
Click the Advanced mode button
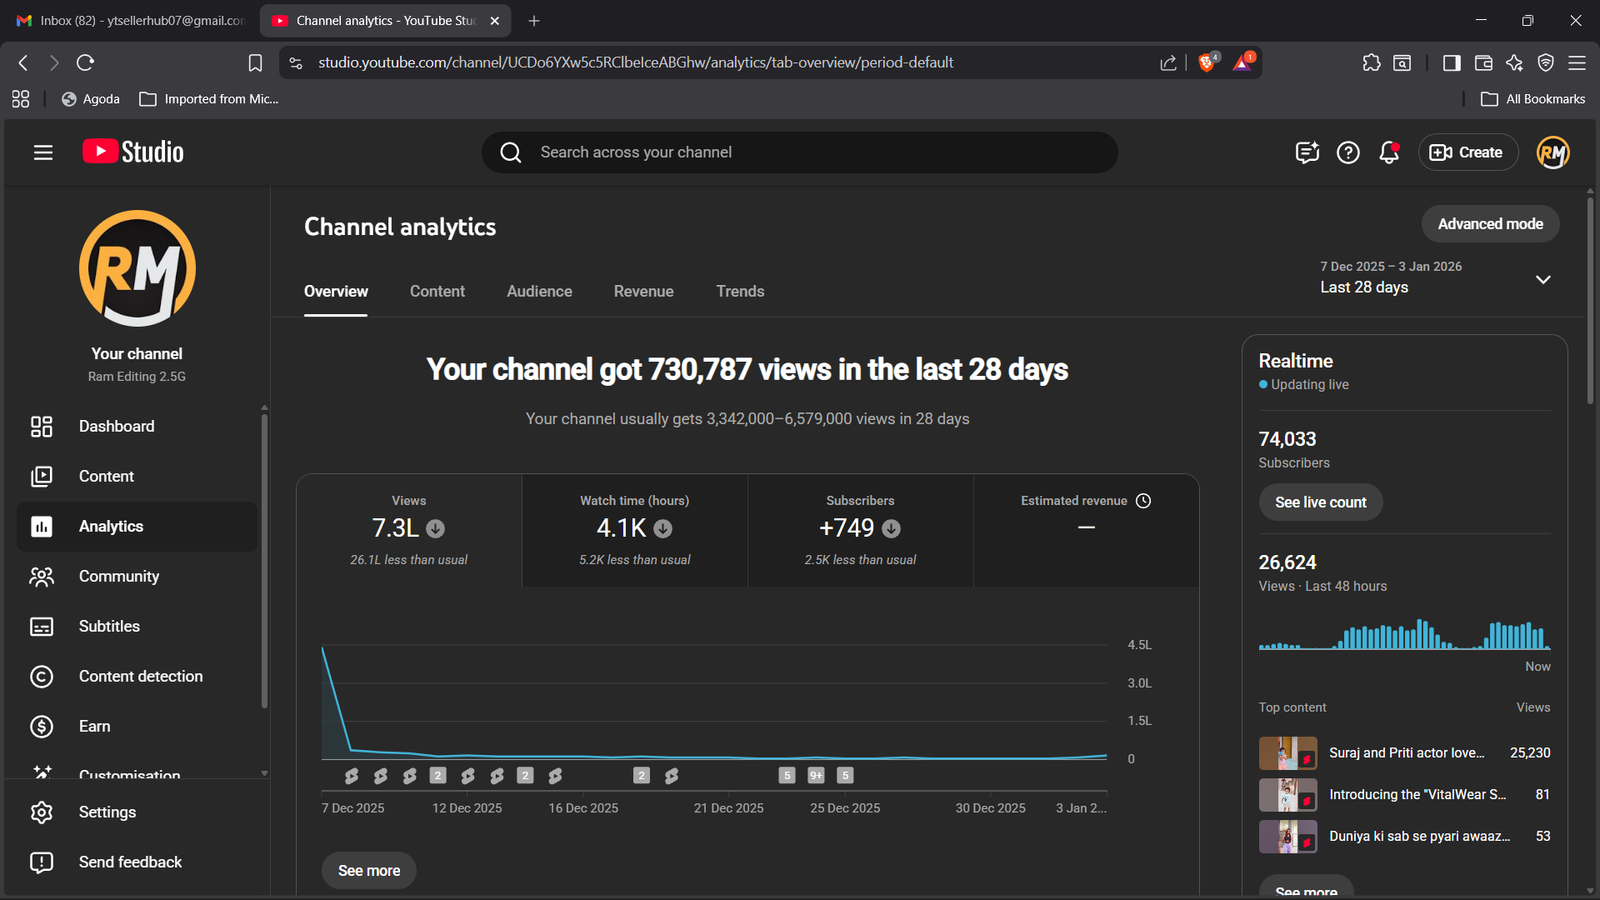(1490, 224)
